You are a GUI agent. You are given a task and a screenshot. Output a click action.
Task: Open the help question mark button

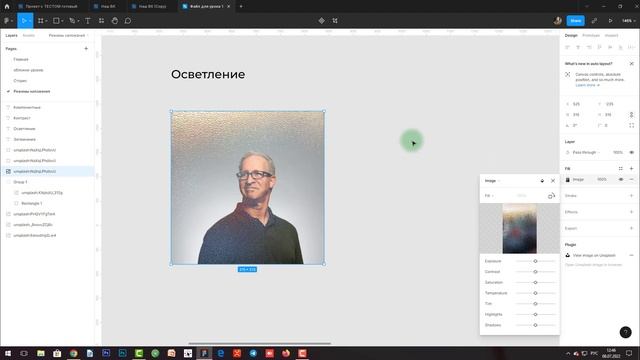coord(625,332)
